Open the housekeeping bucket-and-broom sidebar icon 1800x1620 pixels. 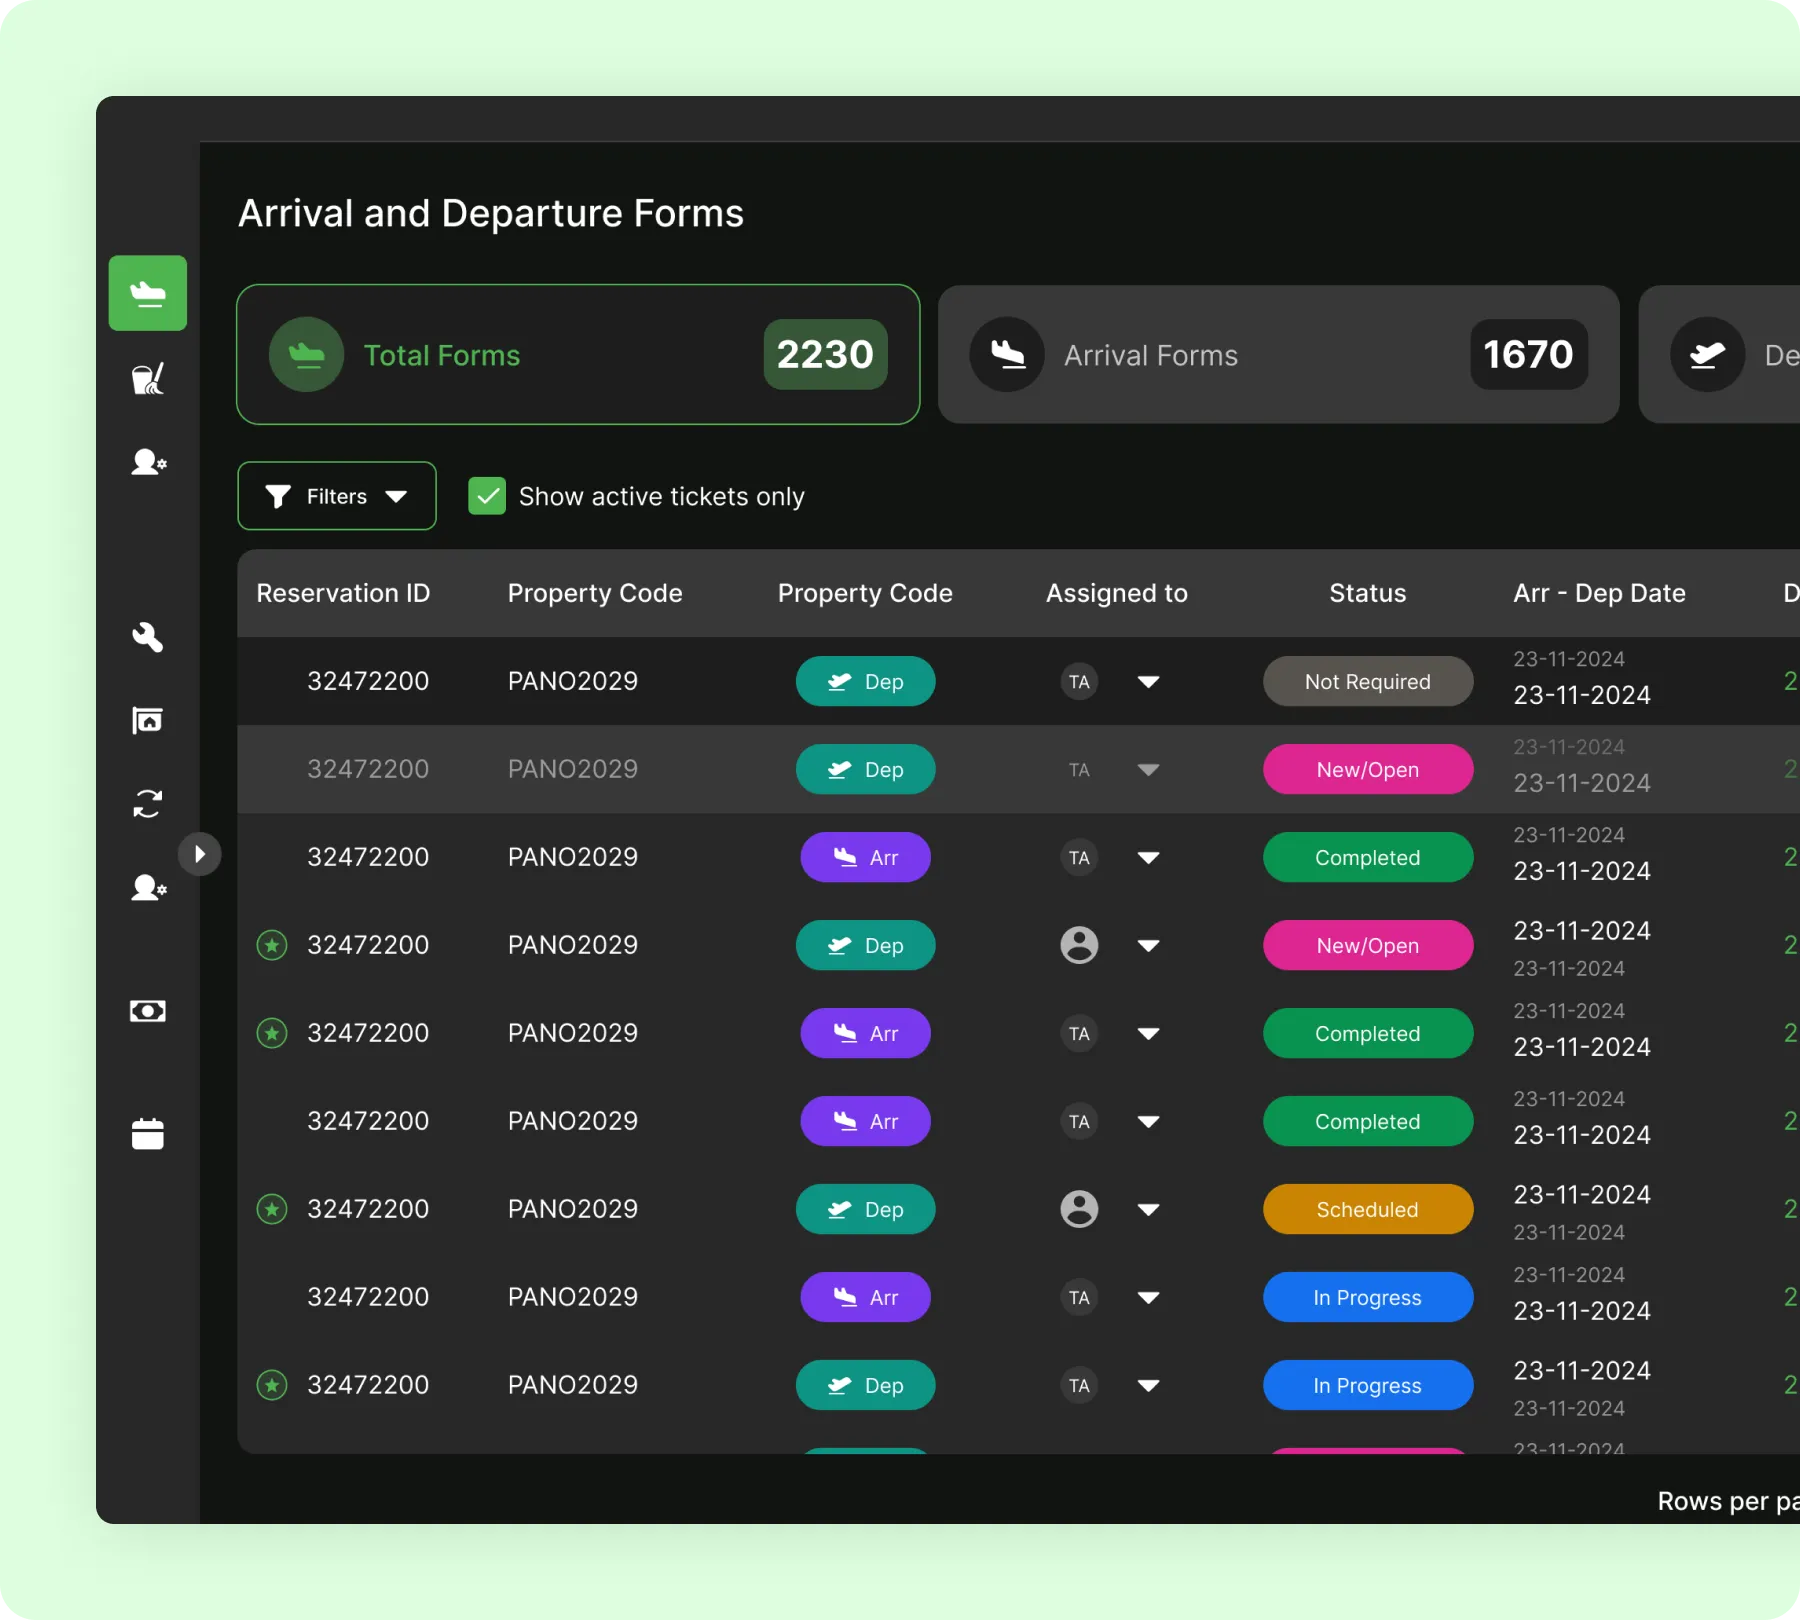click(148, 379)
